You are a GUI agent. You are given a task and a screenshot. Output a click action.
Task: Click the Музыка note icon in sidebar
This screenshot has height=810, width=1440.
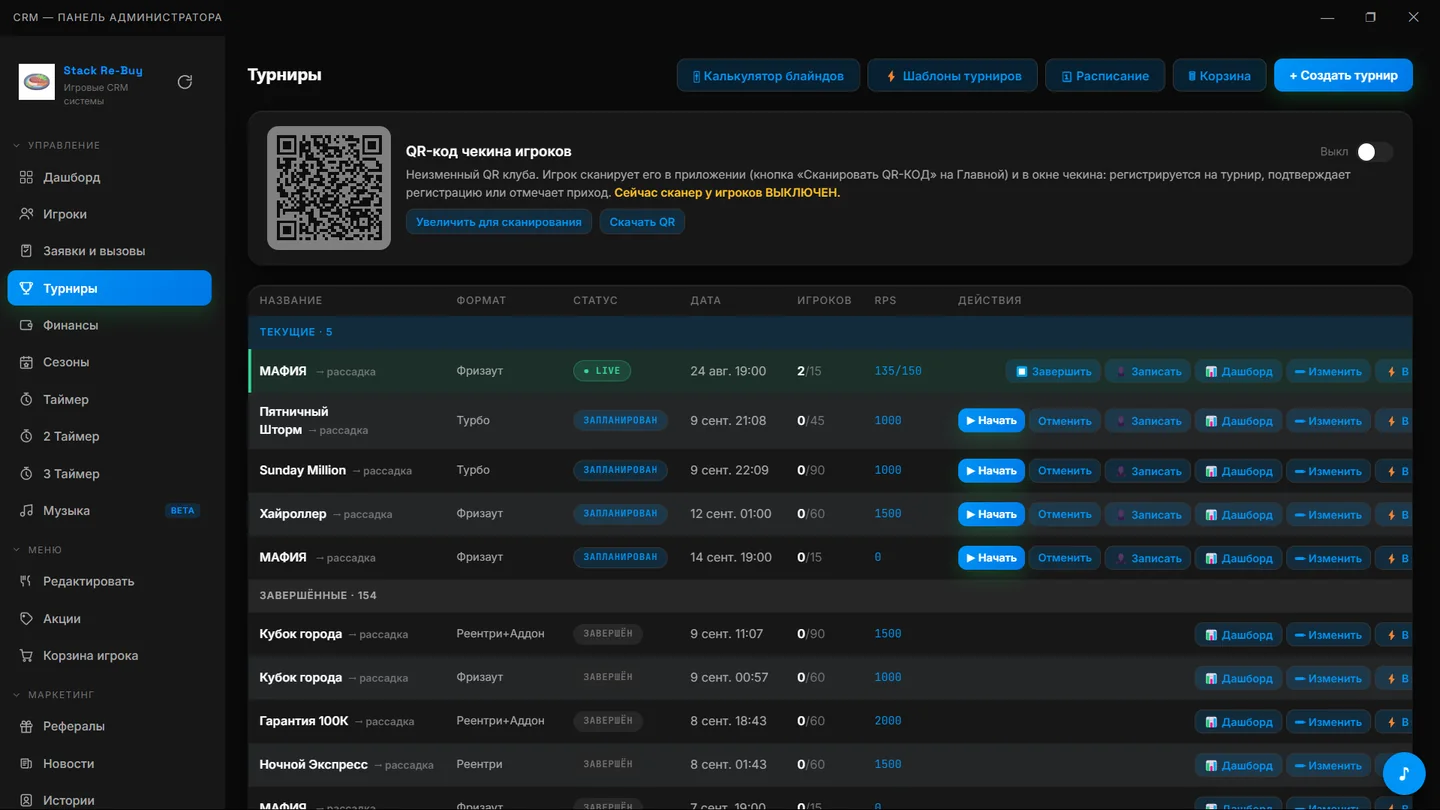tap(27, 510)
